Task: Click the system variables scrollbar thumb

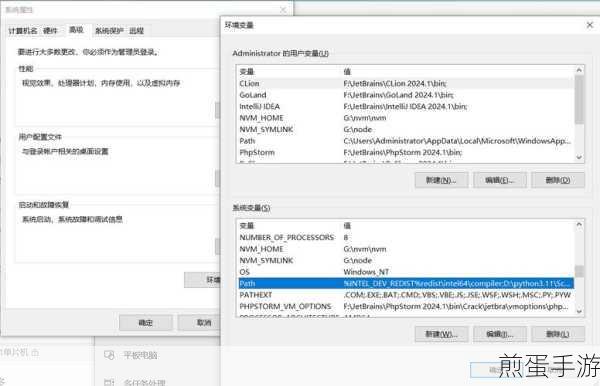Action: tap(579, 271)
